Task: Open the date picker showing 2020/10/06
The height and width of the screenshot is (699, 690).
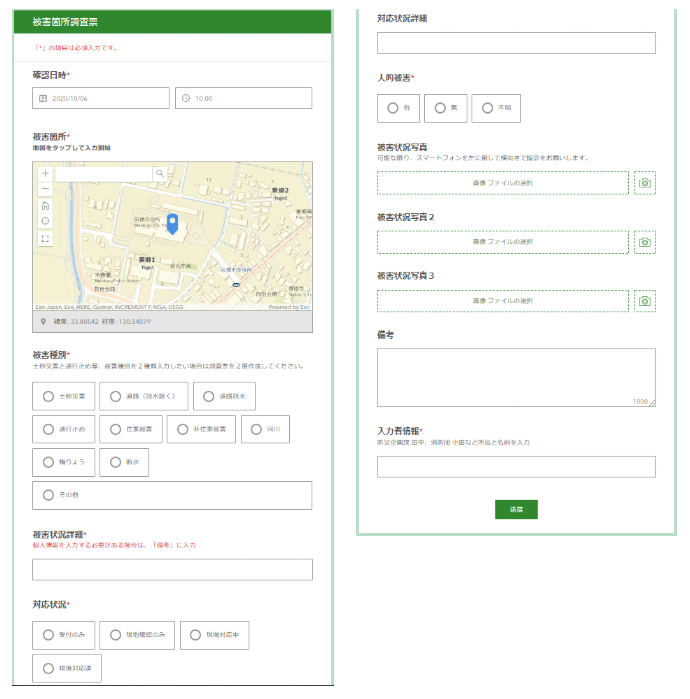Action: click(x=100, y=98)
